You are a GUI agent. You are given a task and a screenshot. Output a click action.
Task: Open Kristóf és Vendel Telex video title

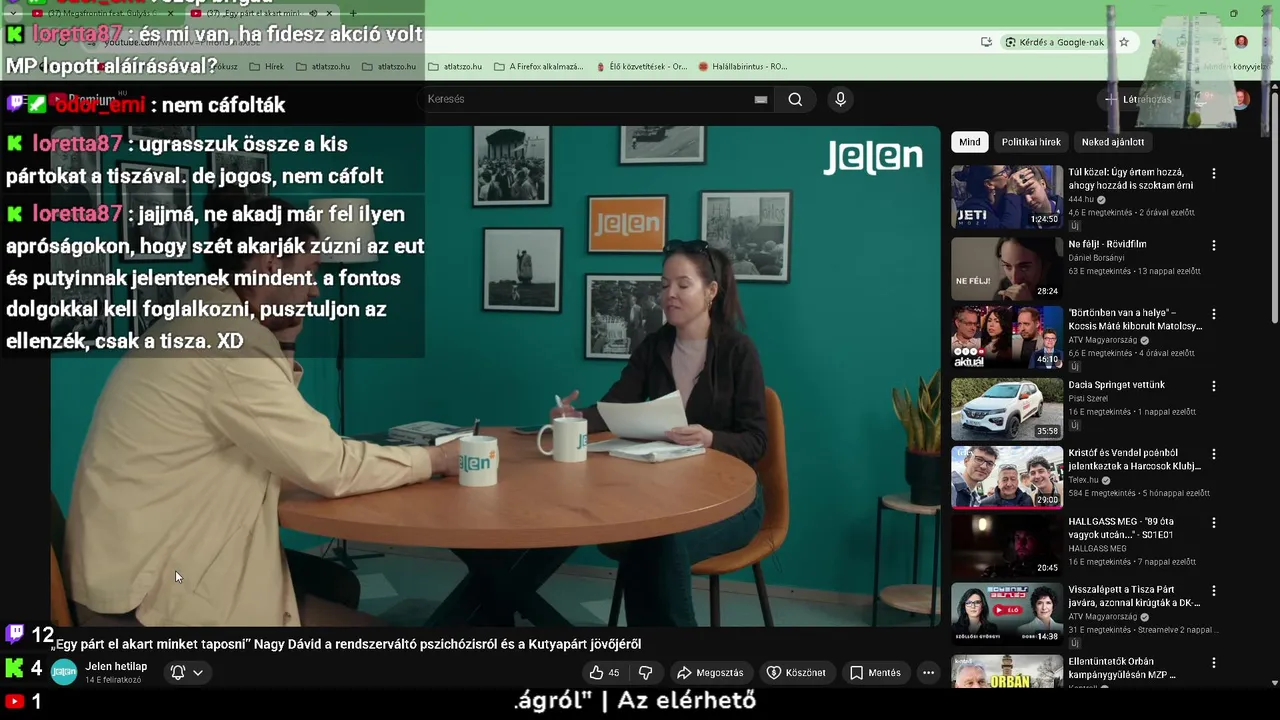[1134, 459]
